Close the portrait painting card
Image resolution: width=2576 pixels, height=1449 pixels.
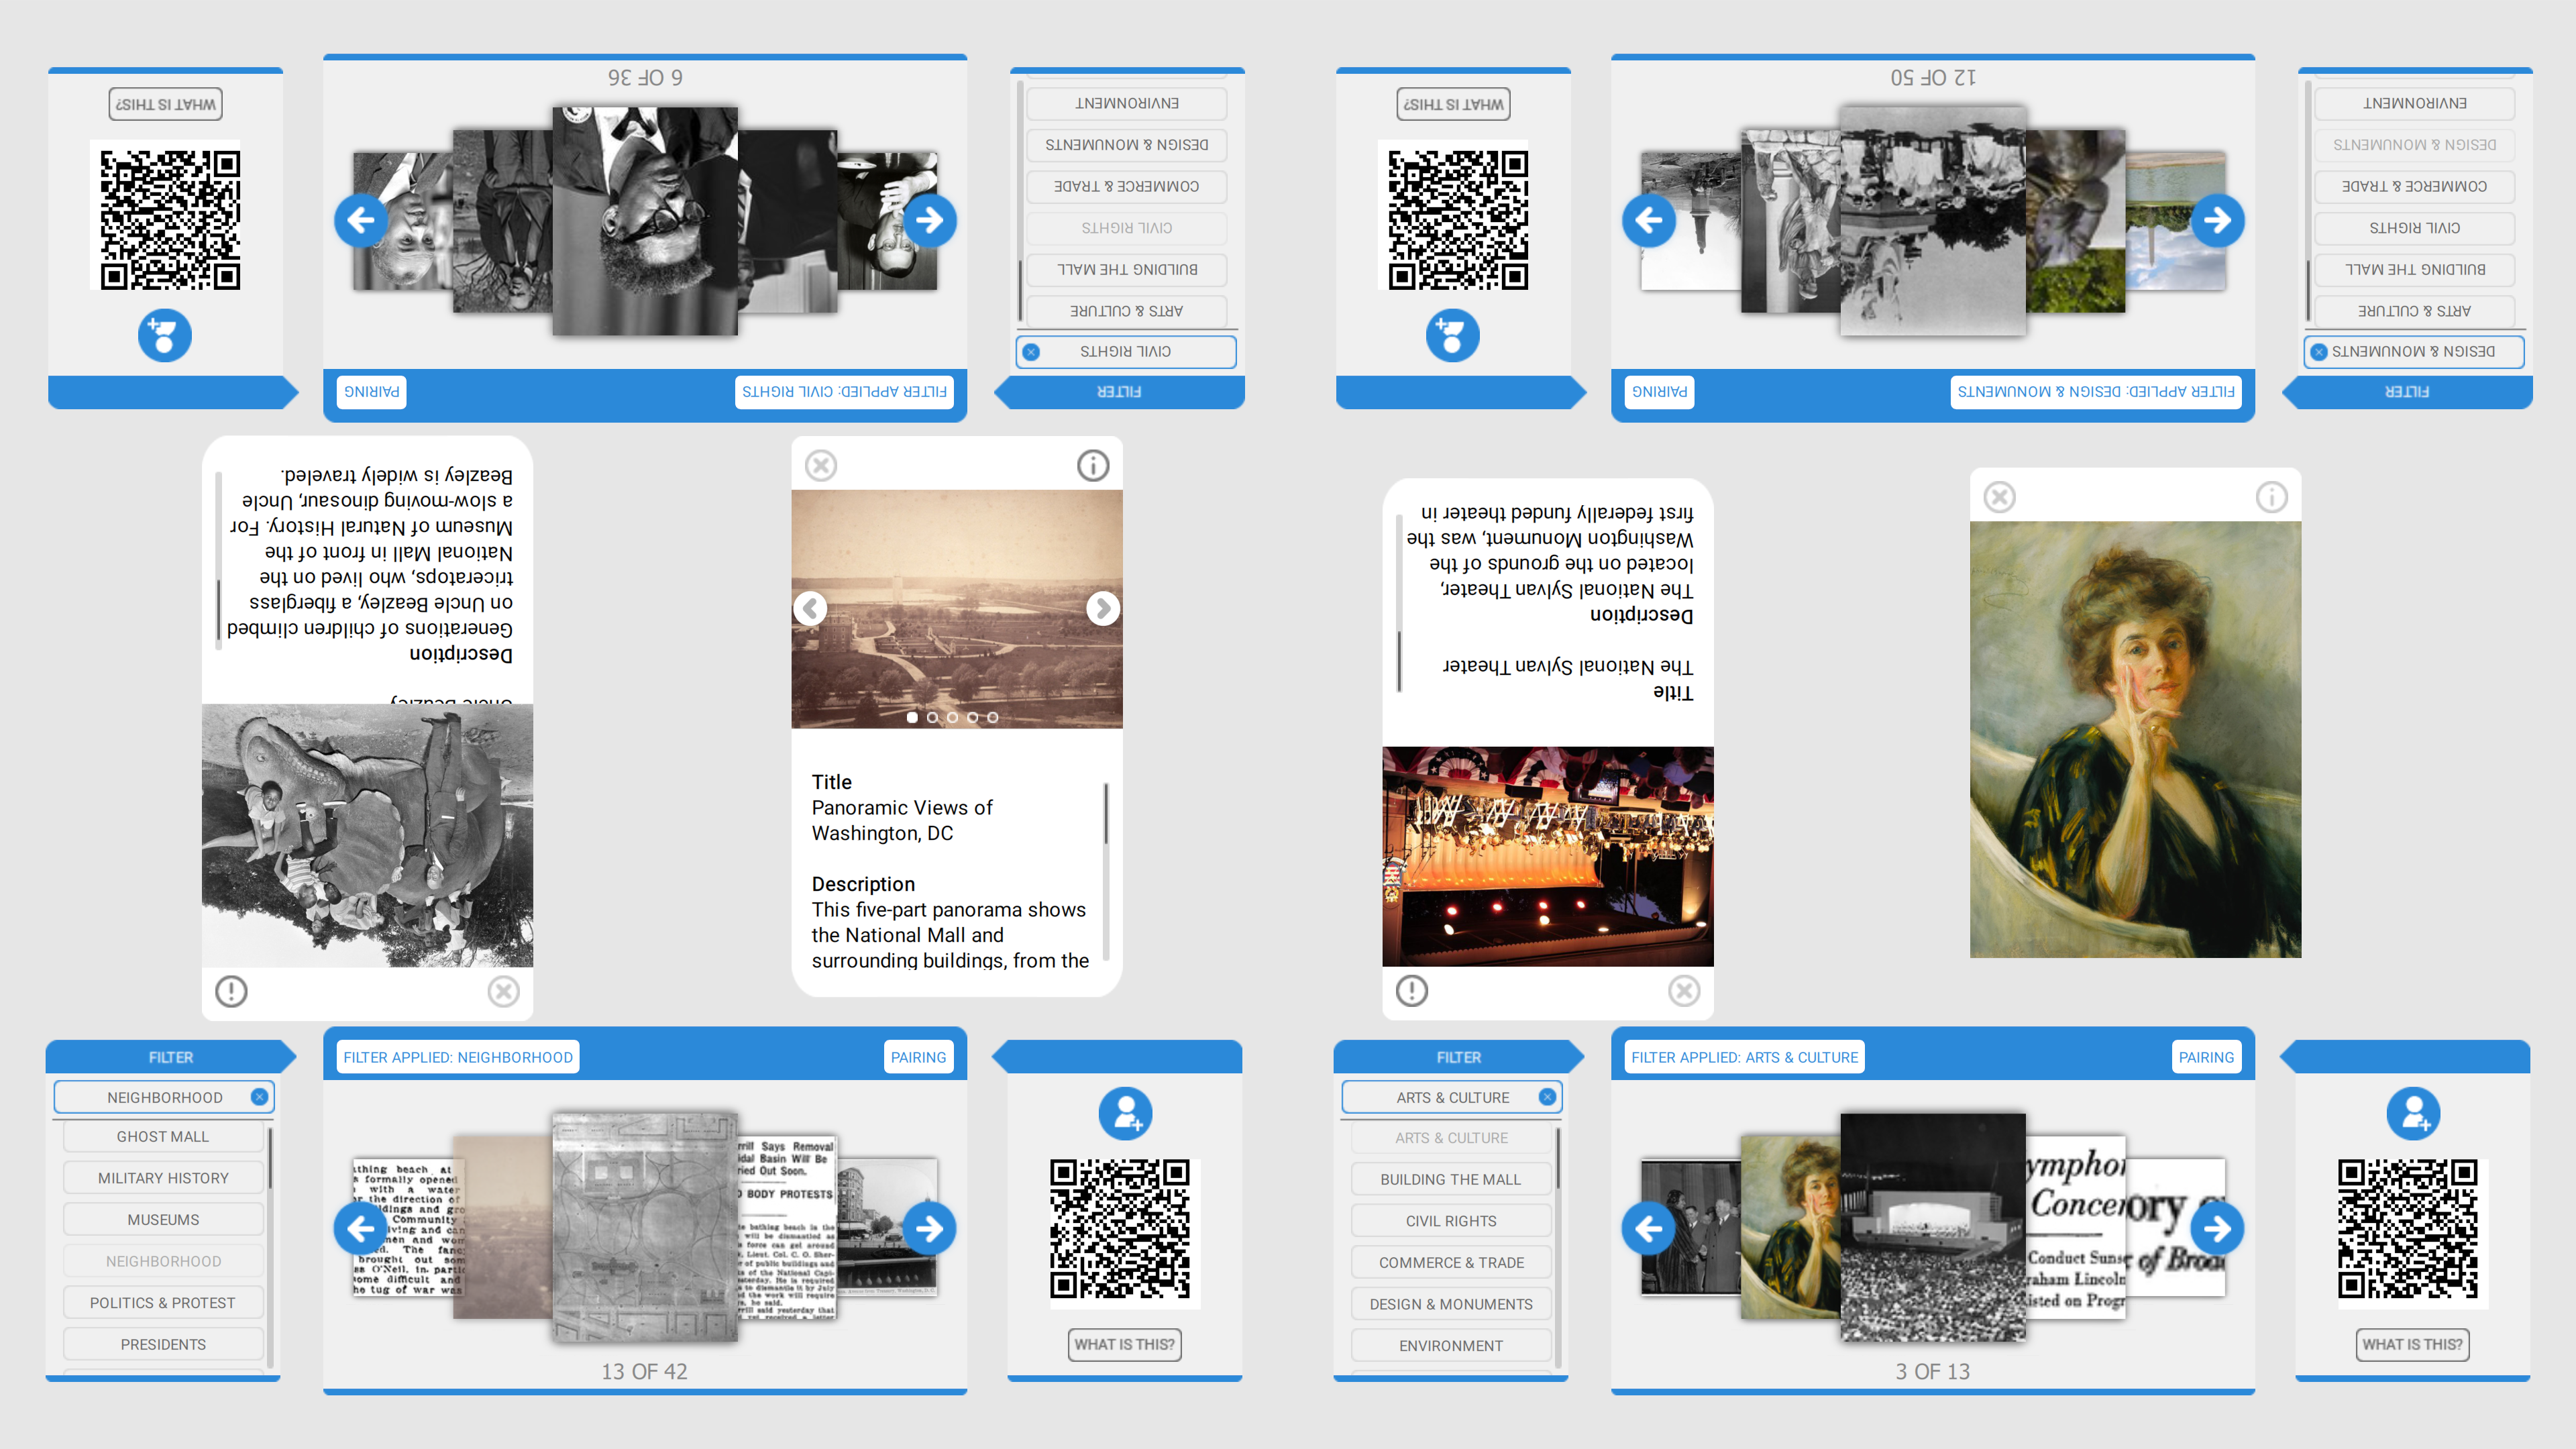pyautogui.click(x=1999, y=497)
